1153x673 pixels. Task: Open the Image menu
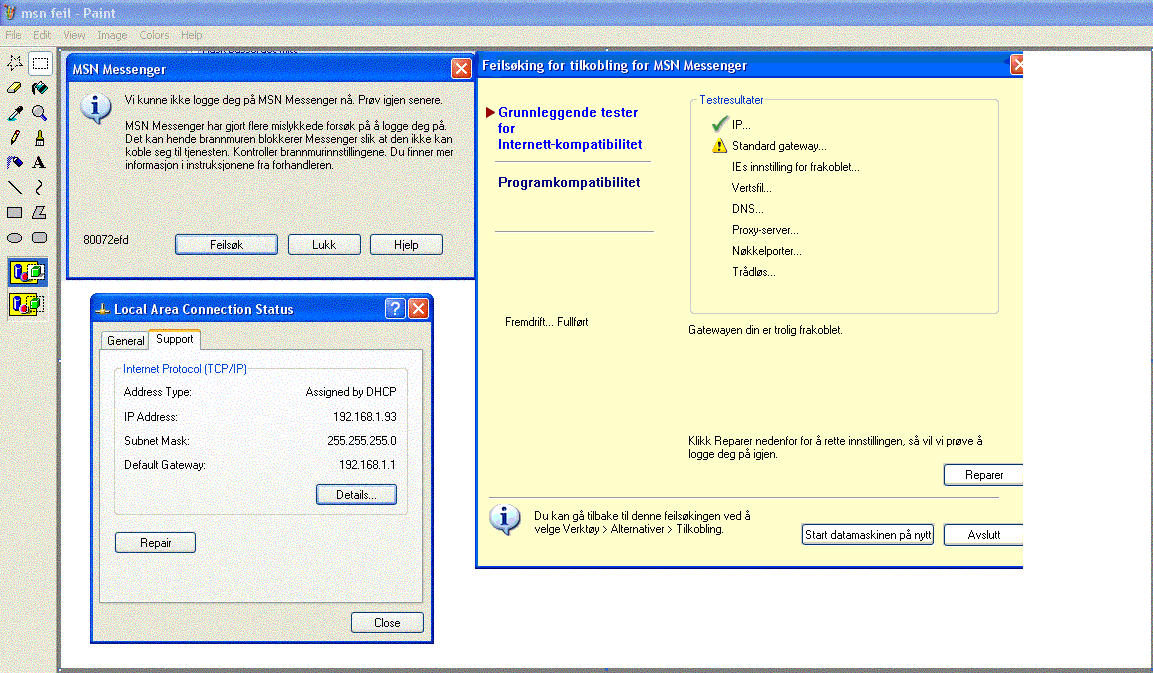point(113,35)
